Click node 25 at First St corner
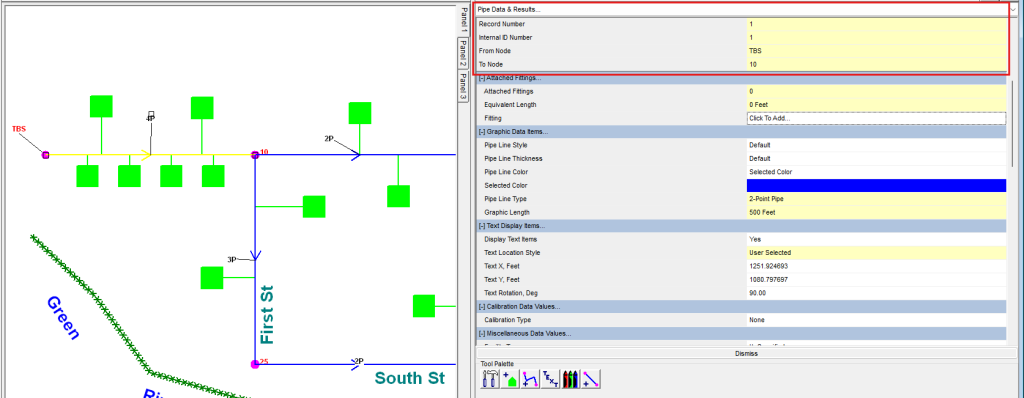Viewport: 1024px width, 398px height. click(255, 364)
